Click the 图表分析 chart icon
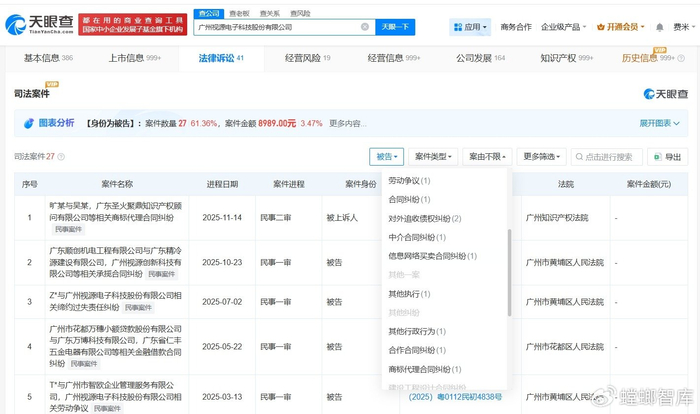 [30, 123]
